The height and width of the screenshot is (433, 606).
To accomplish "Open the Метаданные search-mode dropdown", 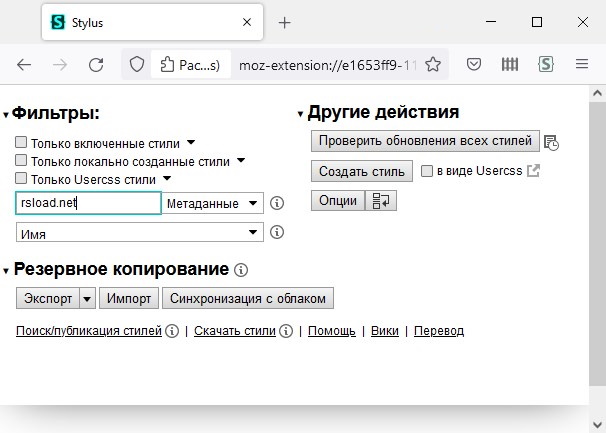I will 213,203.
